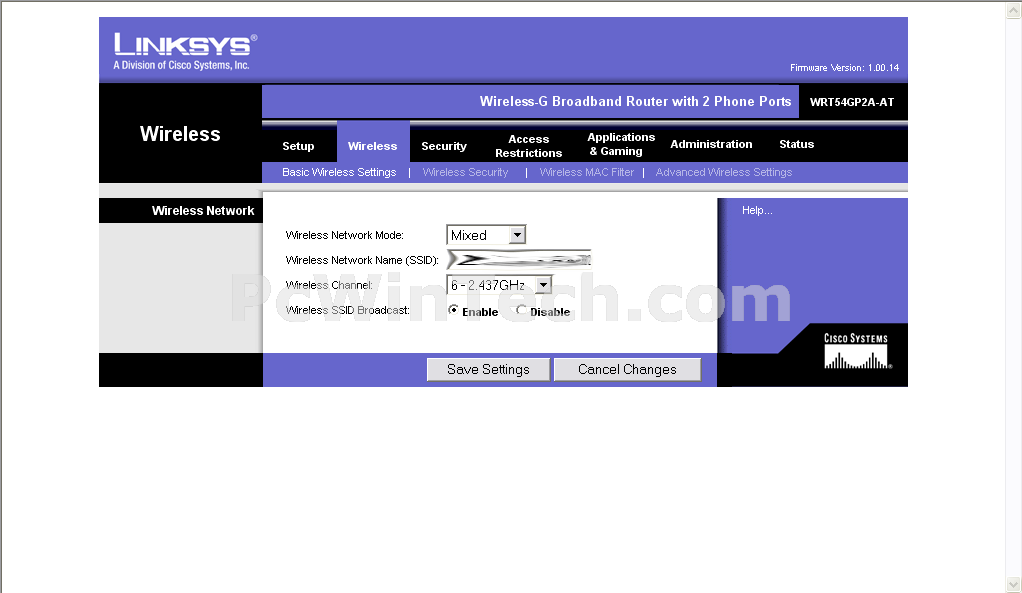Switch to the Administration tab
The height and width of the screenshot is (593, 1022).
pos(711,144)
